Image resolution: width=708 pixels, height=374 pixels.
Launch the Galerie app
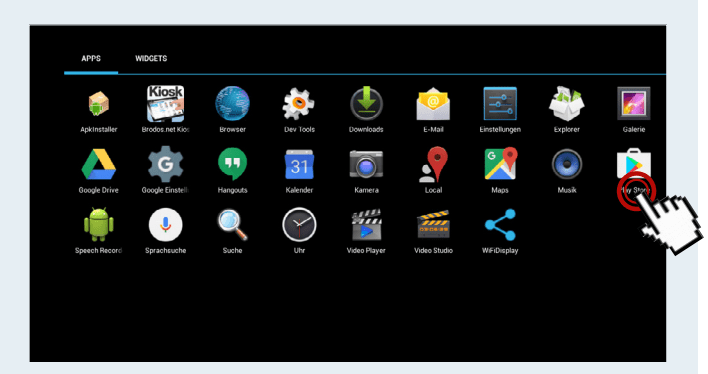pyautogui.click(x=633, y=103)
